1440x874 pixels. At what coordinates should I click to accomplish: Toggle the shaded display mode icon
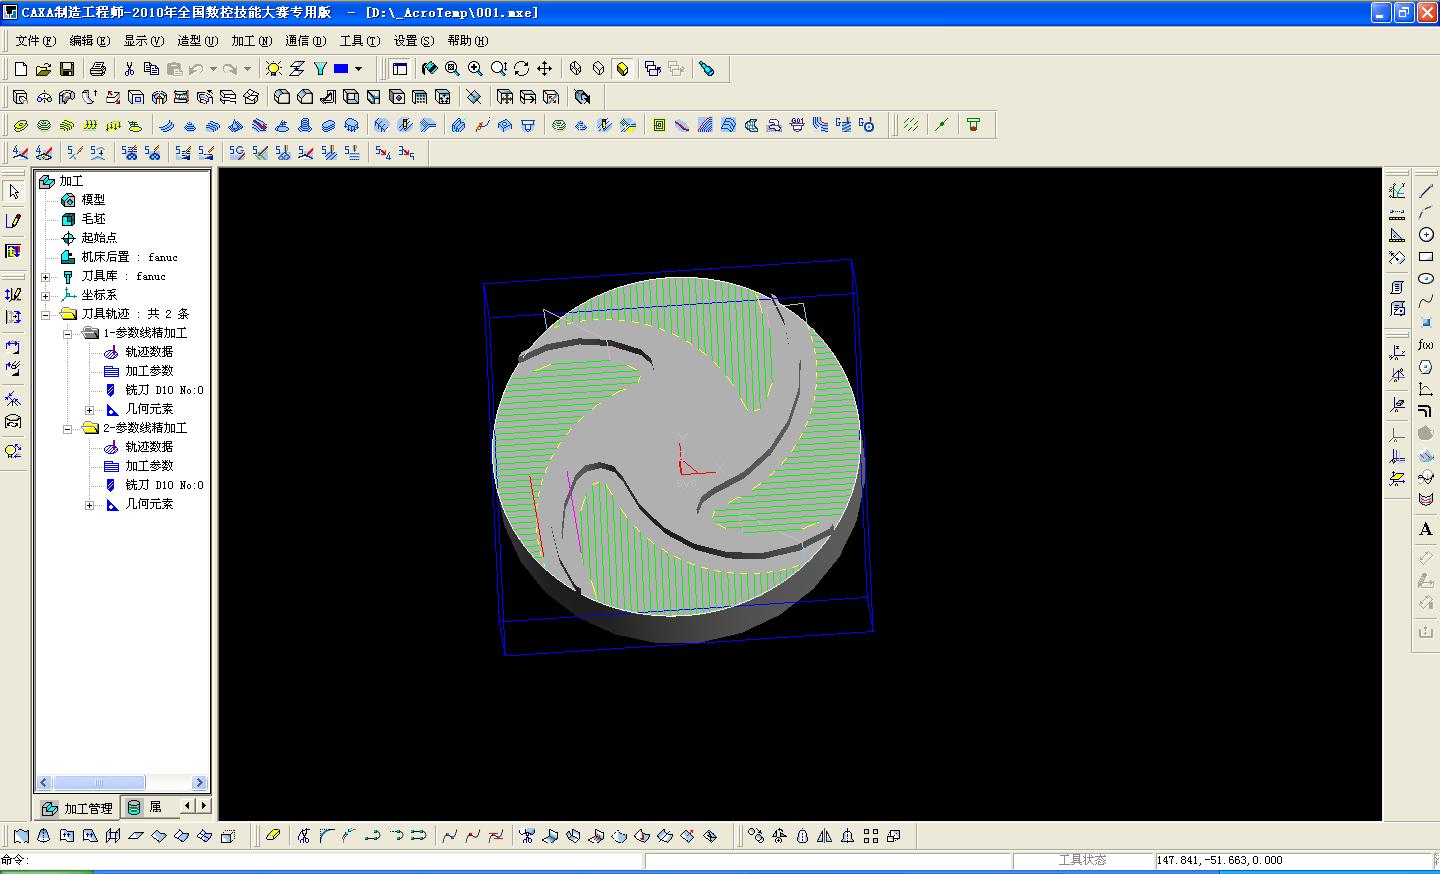point(622,69)
